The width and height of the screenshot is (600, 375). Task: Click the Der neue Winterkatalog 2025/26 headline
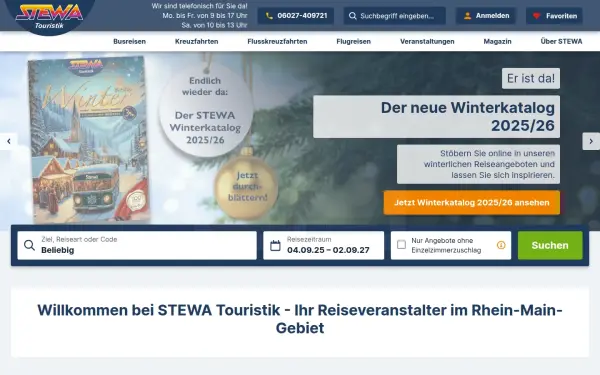tap(436, 117)
